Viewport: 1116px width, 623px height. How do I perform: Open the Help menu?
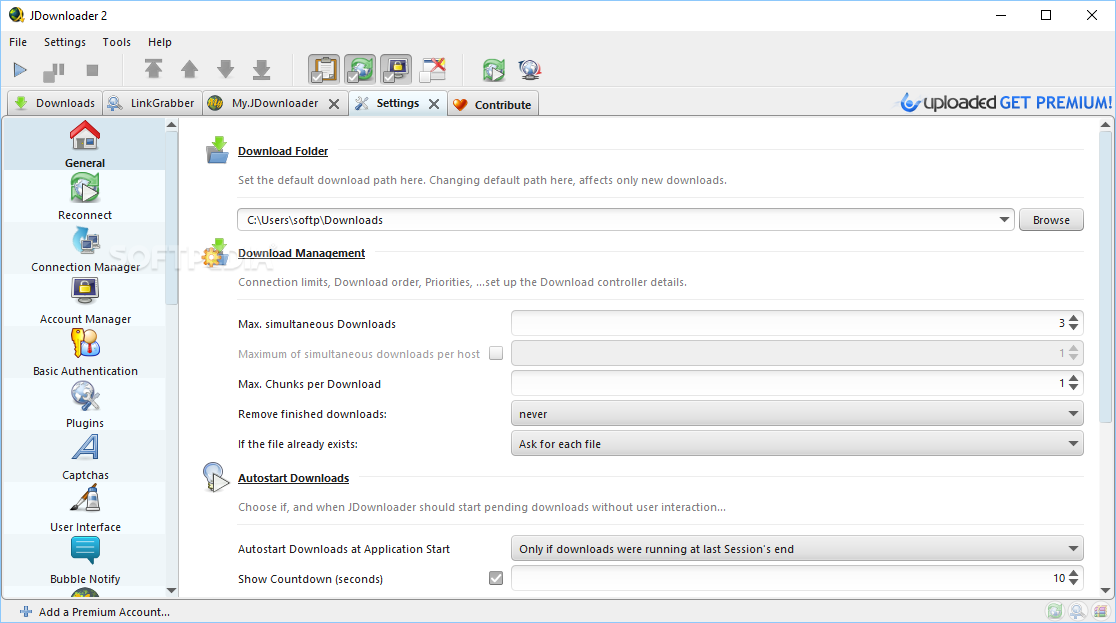coord(159,42)
